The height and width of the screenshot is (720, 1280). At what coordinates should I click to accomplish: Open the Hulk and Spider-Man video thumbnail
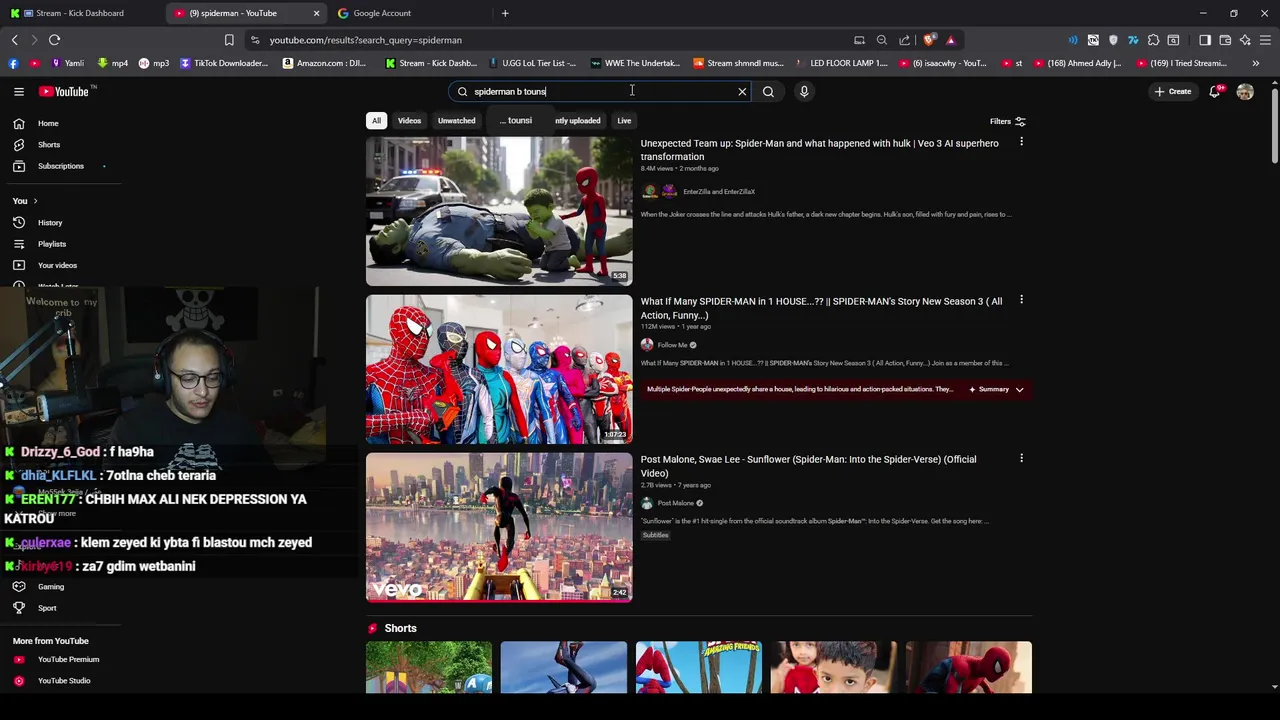(x=499, y=211)
